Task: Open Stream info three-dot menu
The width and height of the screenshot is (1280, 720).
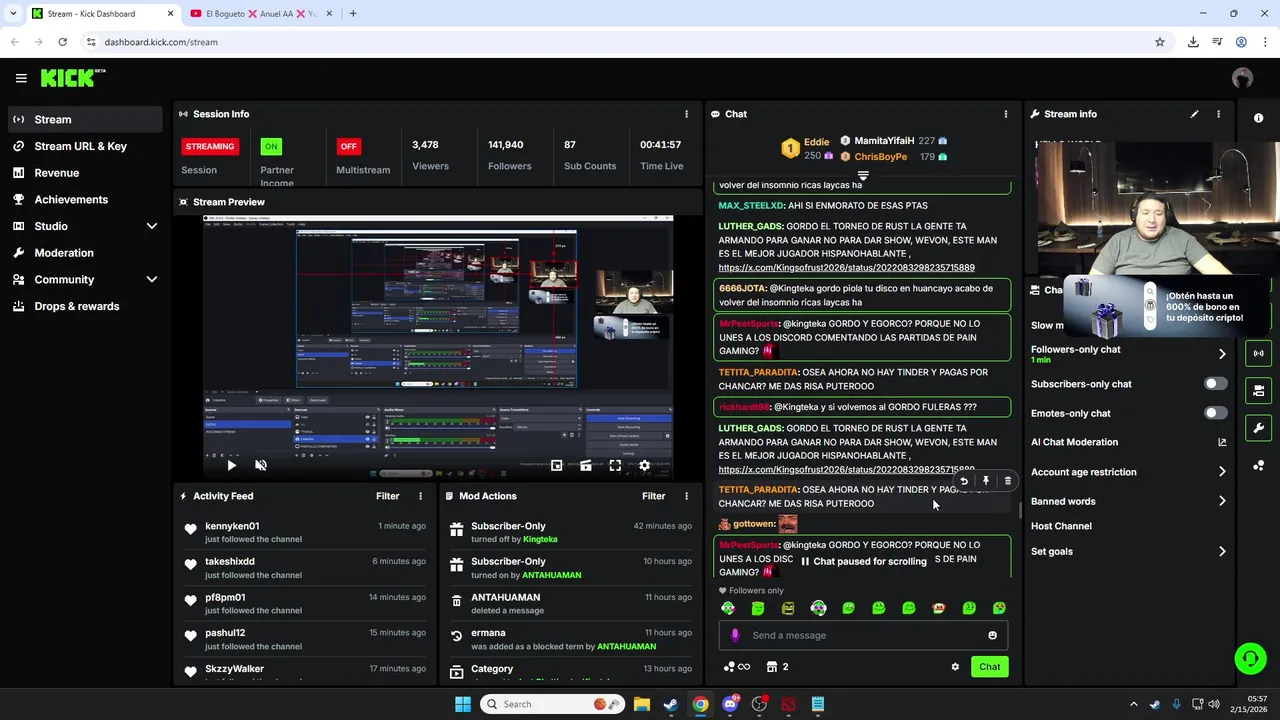Action: [x=1218, y=114]
